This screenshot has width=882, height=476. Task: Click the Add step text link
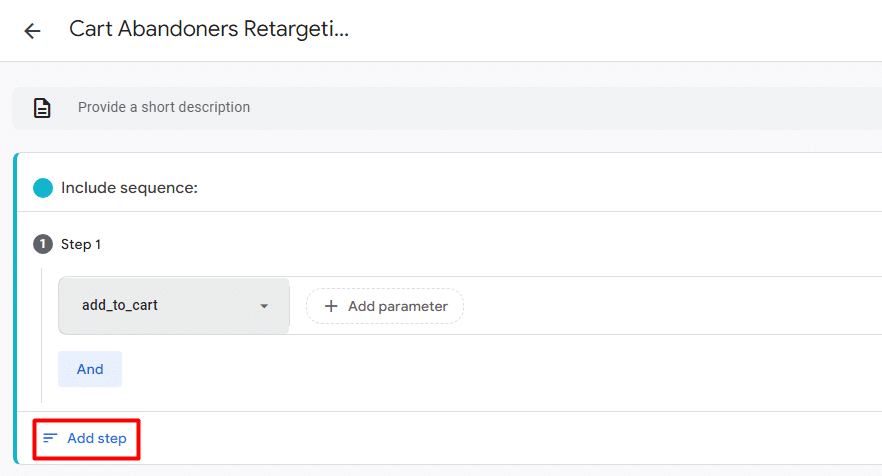96,438
